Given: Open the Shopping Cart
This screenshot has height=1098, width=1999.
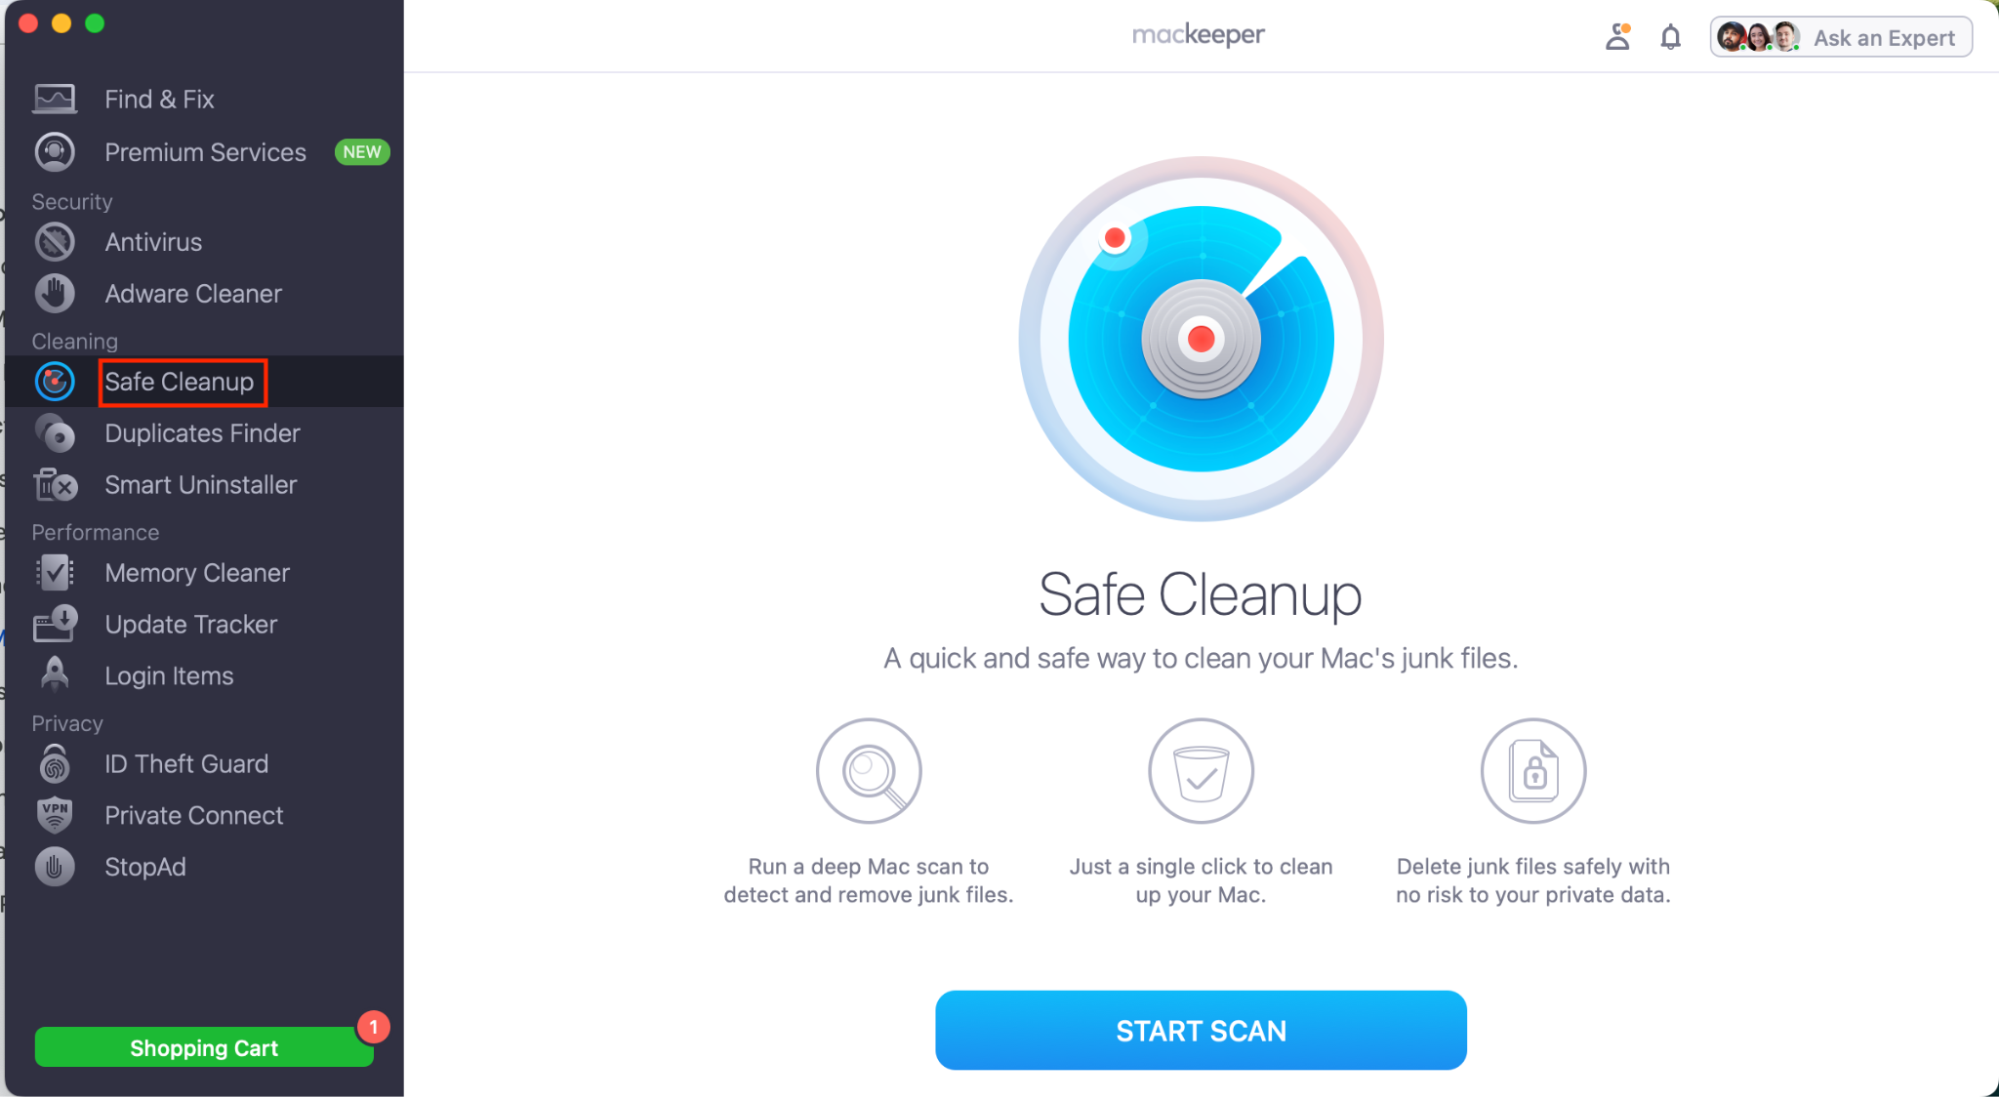Looking at the screenshot, I should click(203, 1047).
